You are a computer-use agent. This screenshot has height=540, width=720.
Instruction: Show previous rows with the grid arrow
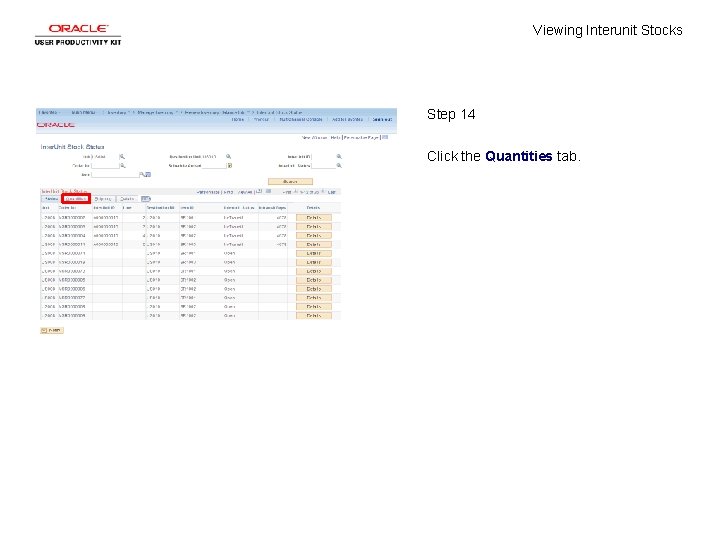296,191
